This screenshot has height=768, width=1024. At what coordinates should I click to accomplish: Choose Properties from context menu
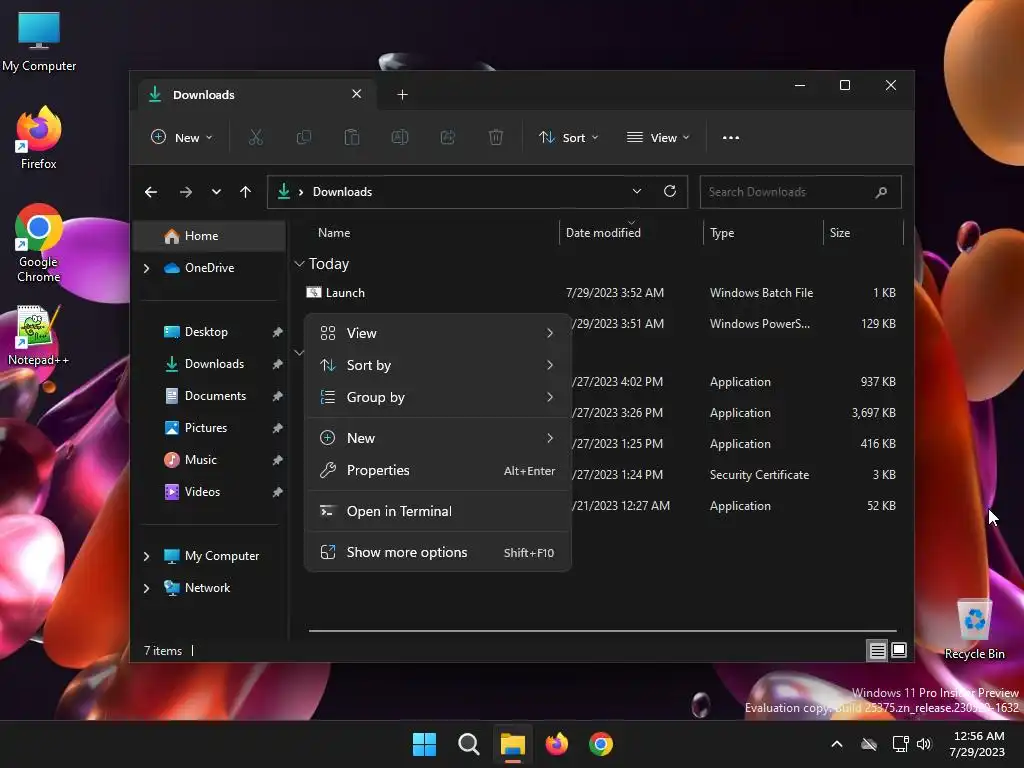[x=438, y=470]
